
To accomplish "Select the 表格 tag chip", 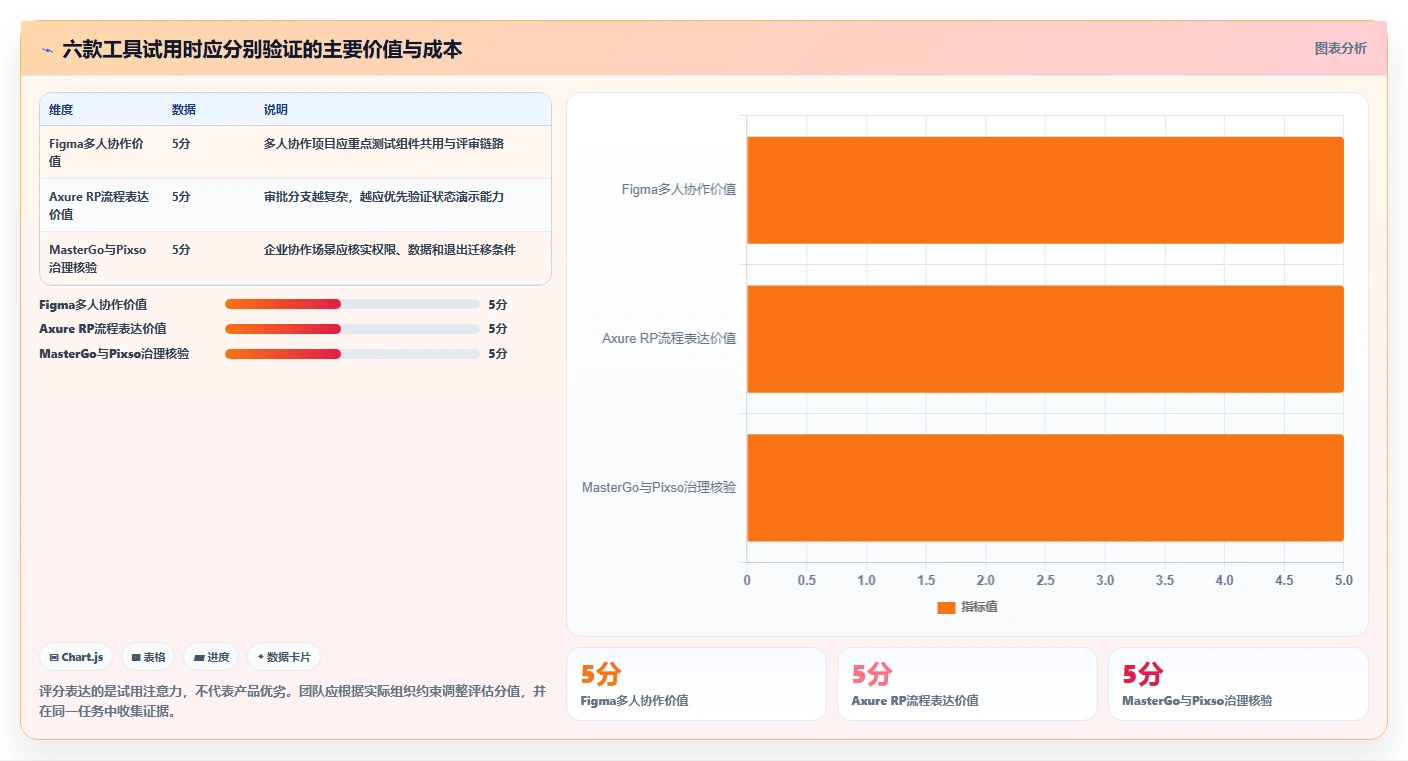I will click(x=148, y=657).
